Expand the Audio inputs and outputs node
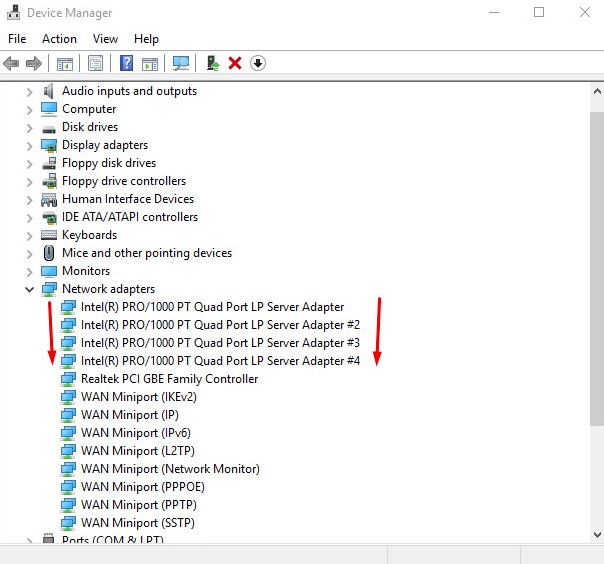The width and height of the screenshot is (604, 564). (30, 92)
